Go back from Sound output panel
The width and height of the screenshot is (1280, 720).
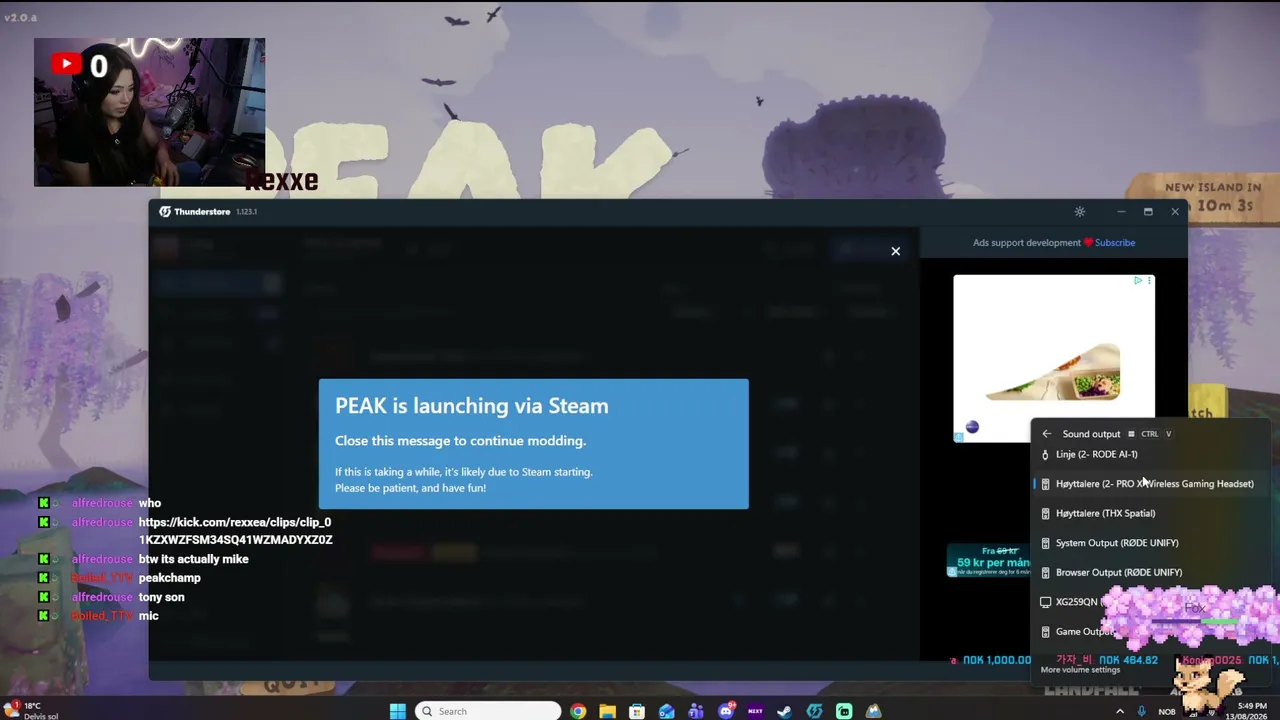pos(1046,434)
